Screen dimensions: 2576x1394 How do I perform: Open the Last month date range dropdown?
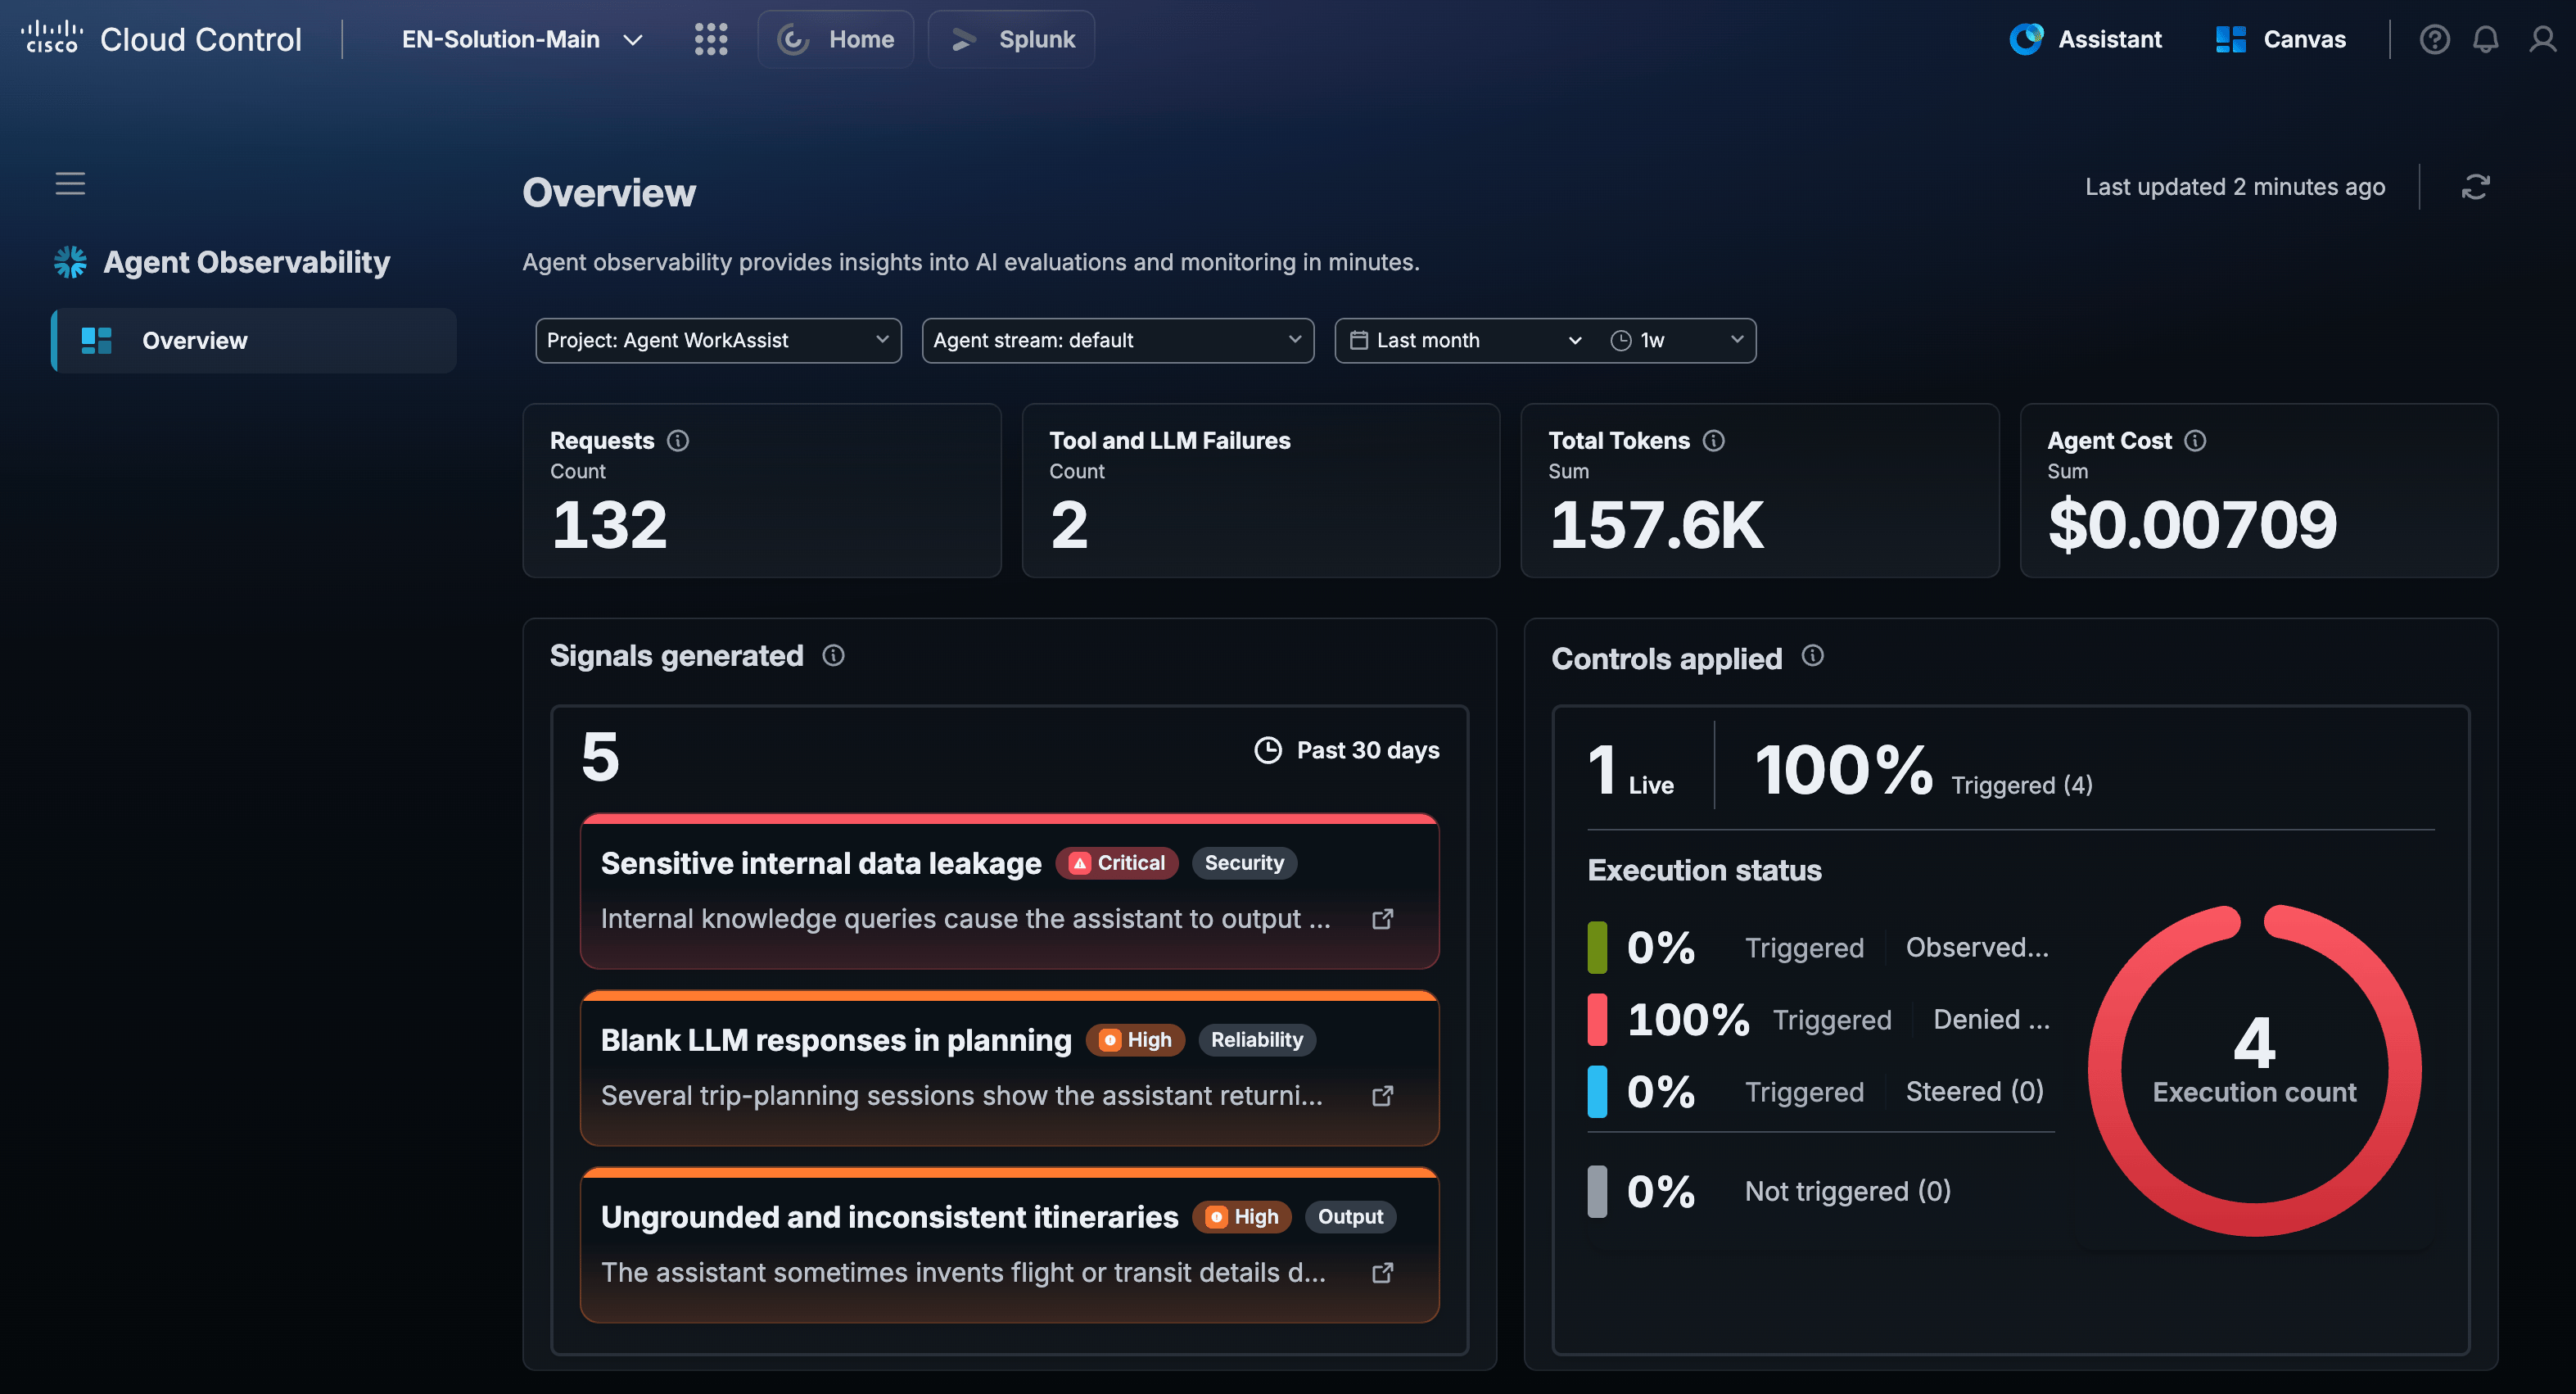1464,340
